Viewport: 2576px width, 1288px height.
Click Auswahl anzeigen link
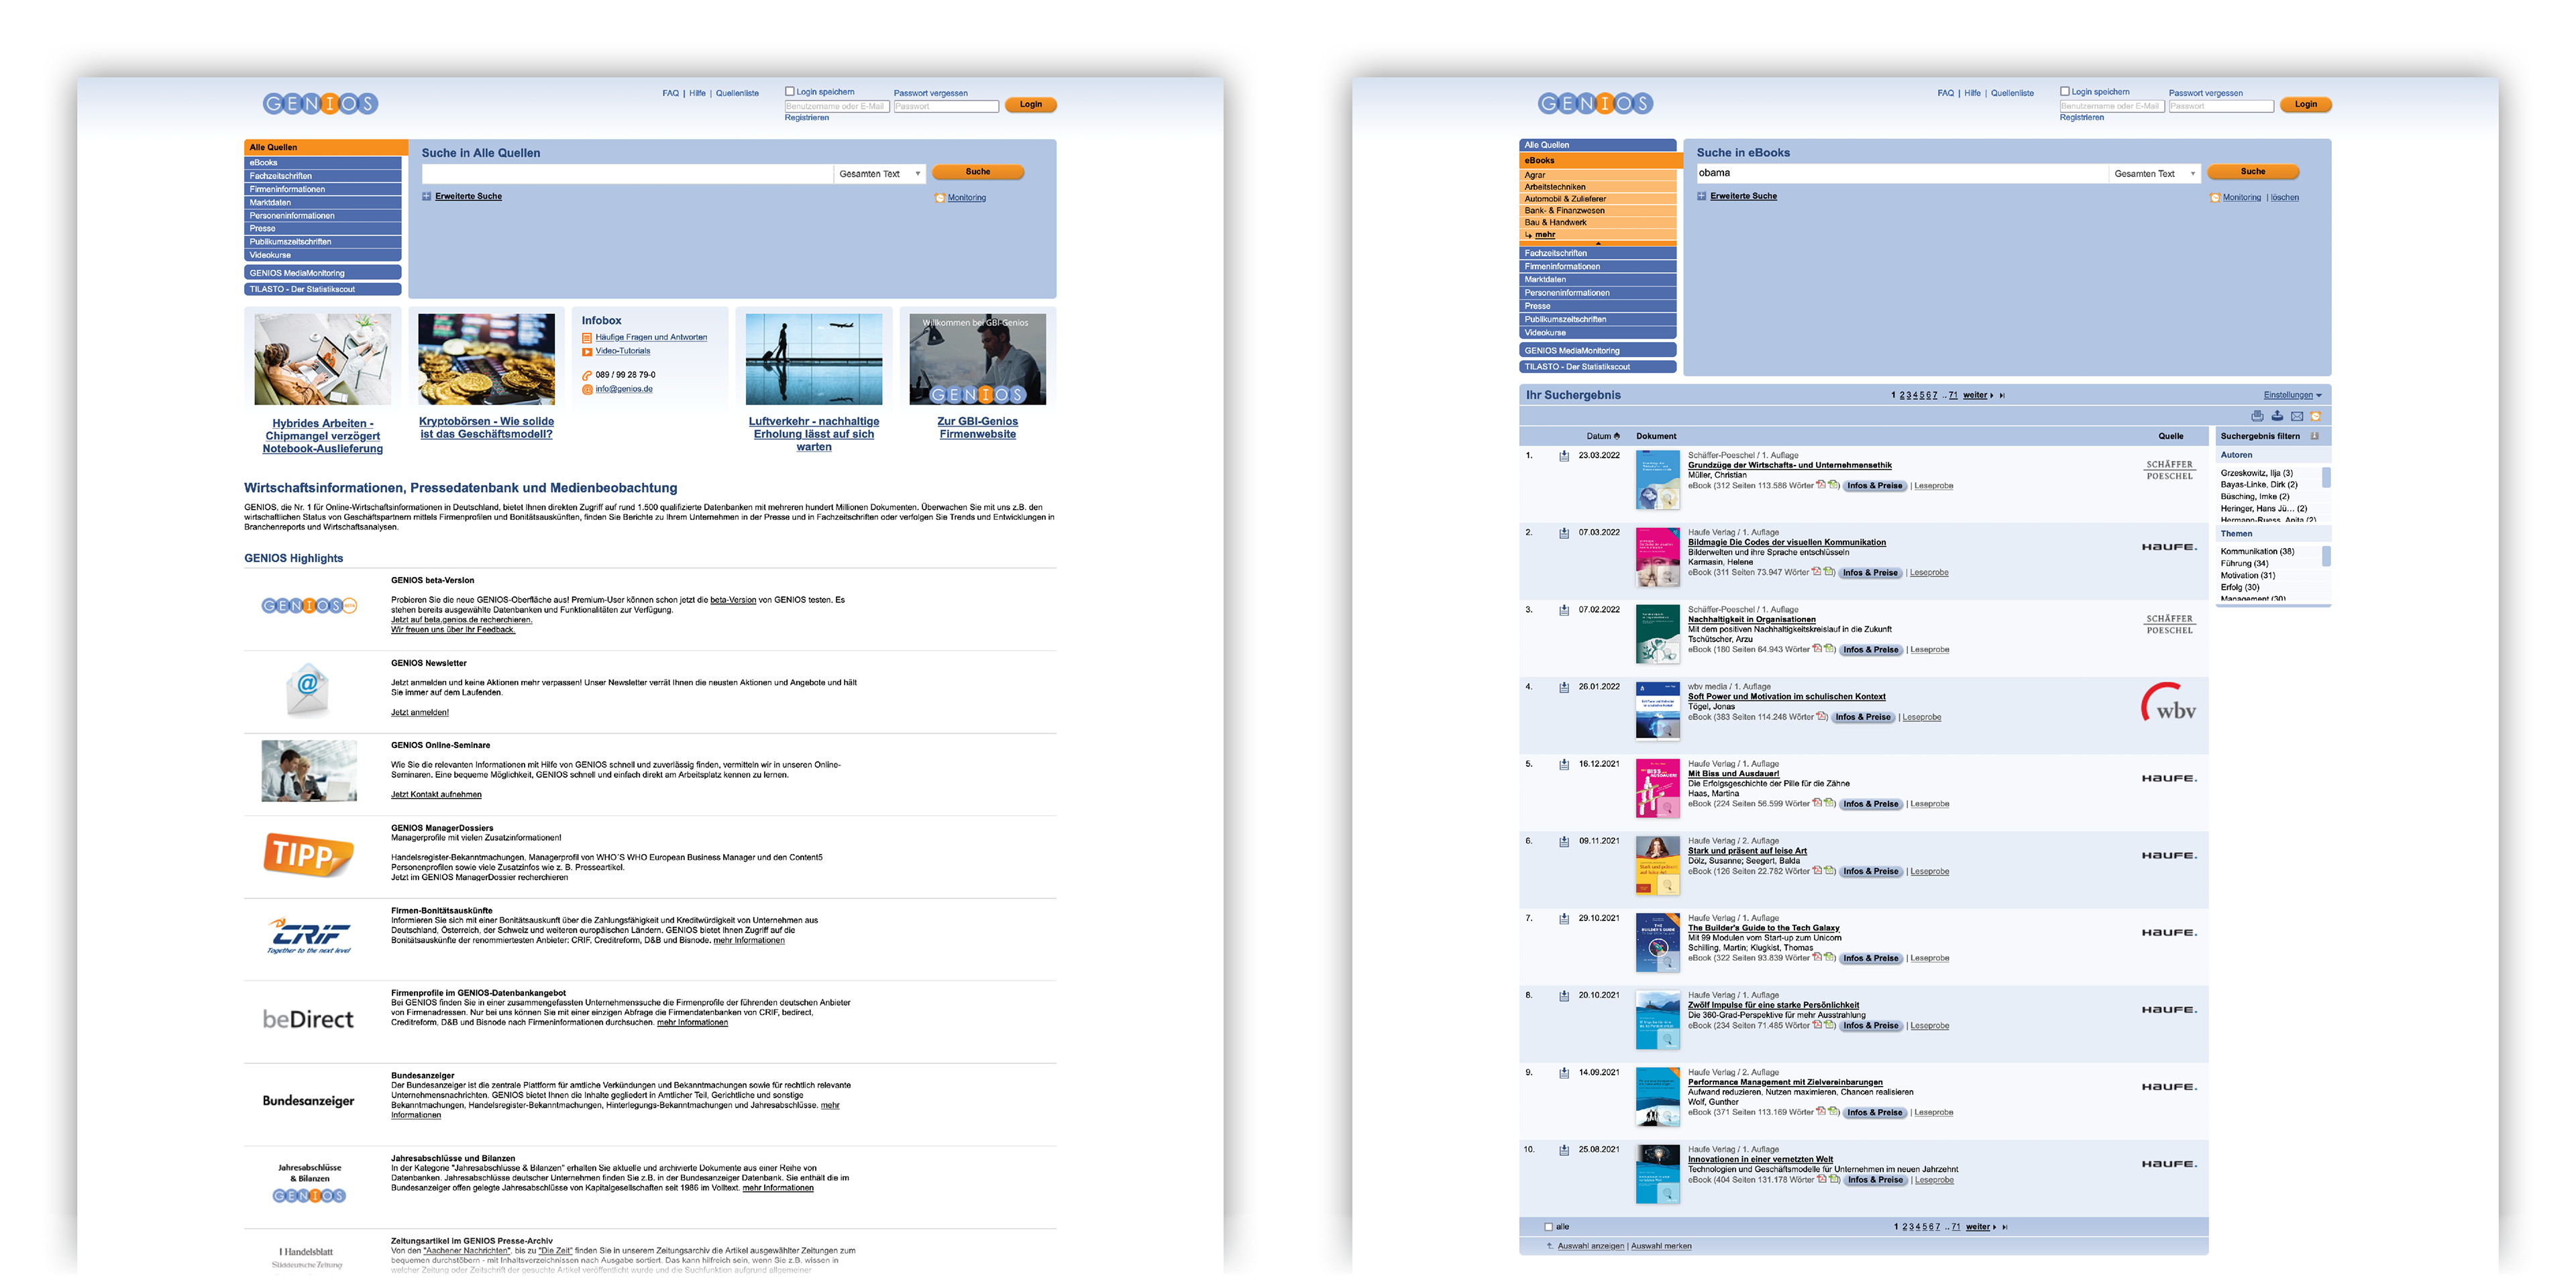[1591, 1246]
